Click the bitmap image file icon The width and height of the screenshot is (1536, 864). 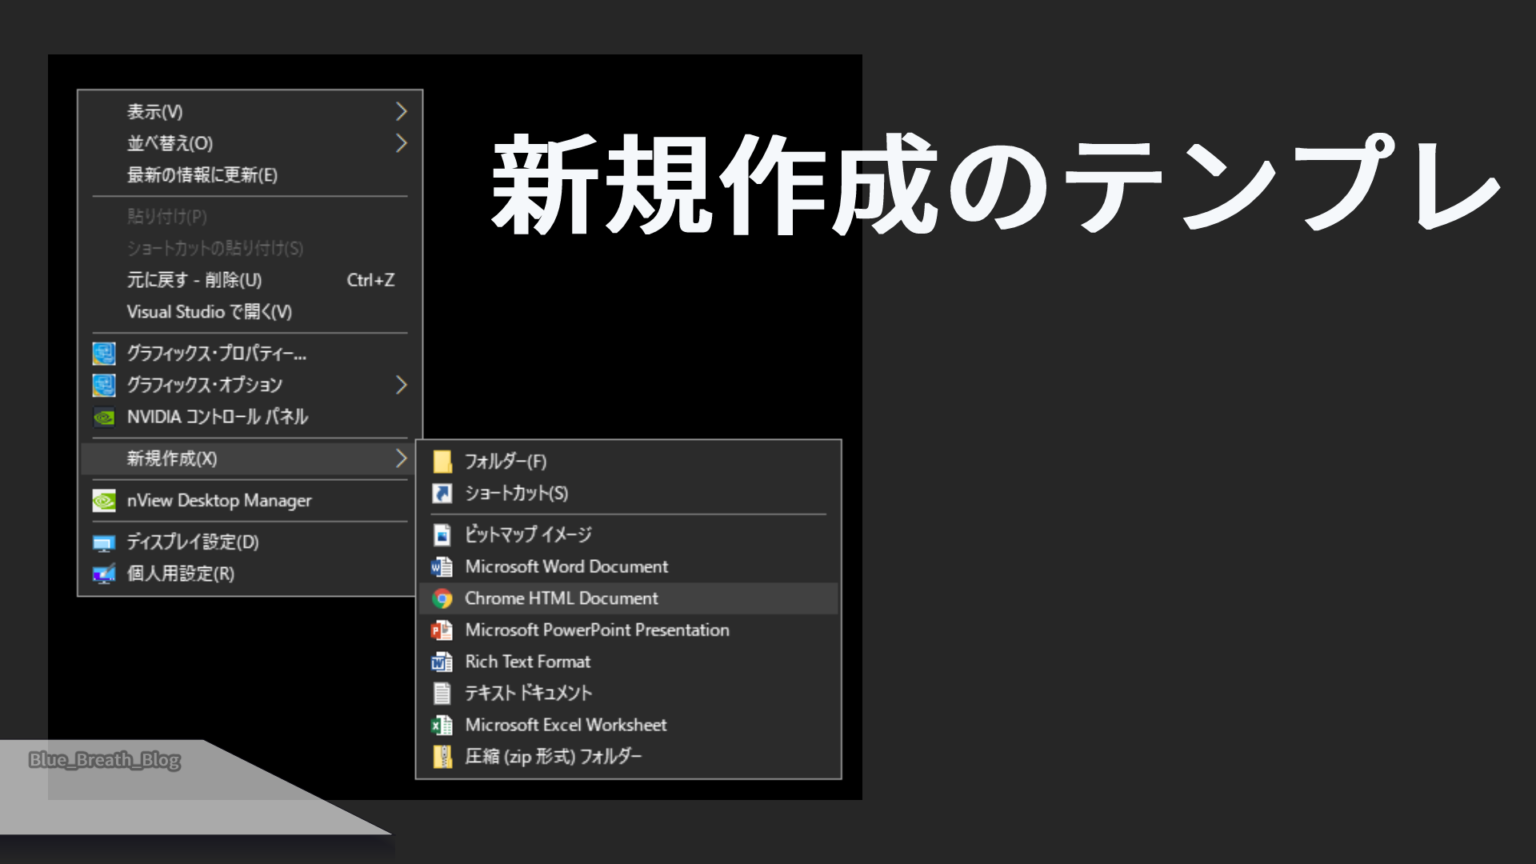442,535
